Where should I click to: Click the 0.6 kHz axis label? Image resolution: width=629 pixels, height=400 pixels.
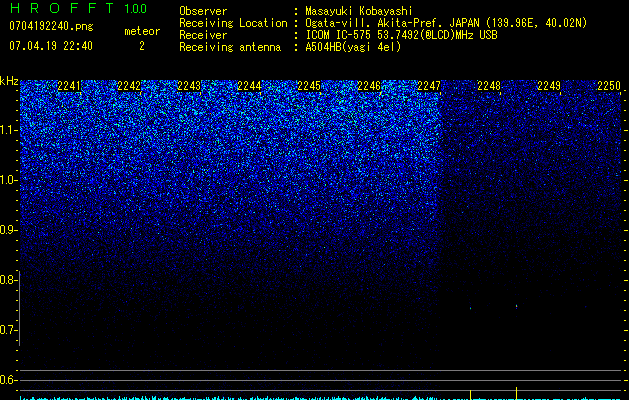(x=9, y=380)
